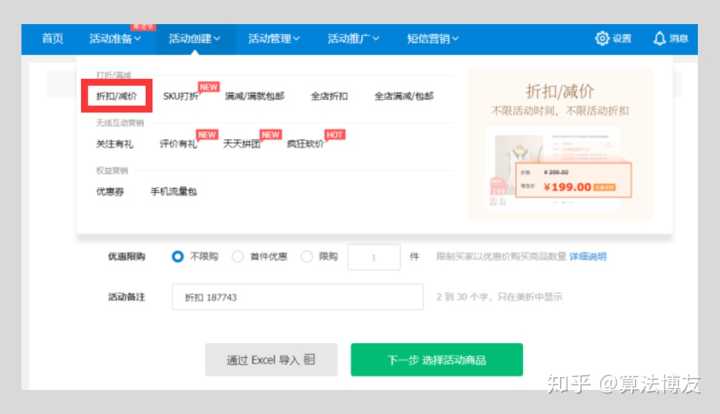Expand the 活动管理 dropdown menu
This screenshot has height=414, width=720.
pyautogui.click(x=273, y=39)
